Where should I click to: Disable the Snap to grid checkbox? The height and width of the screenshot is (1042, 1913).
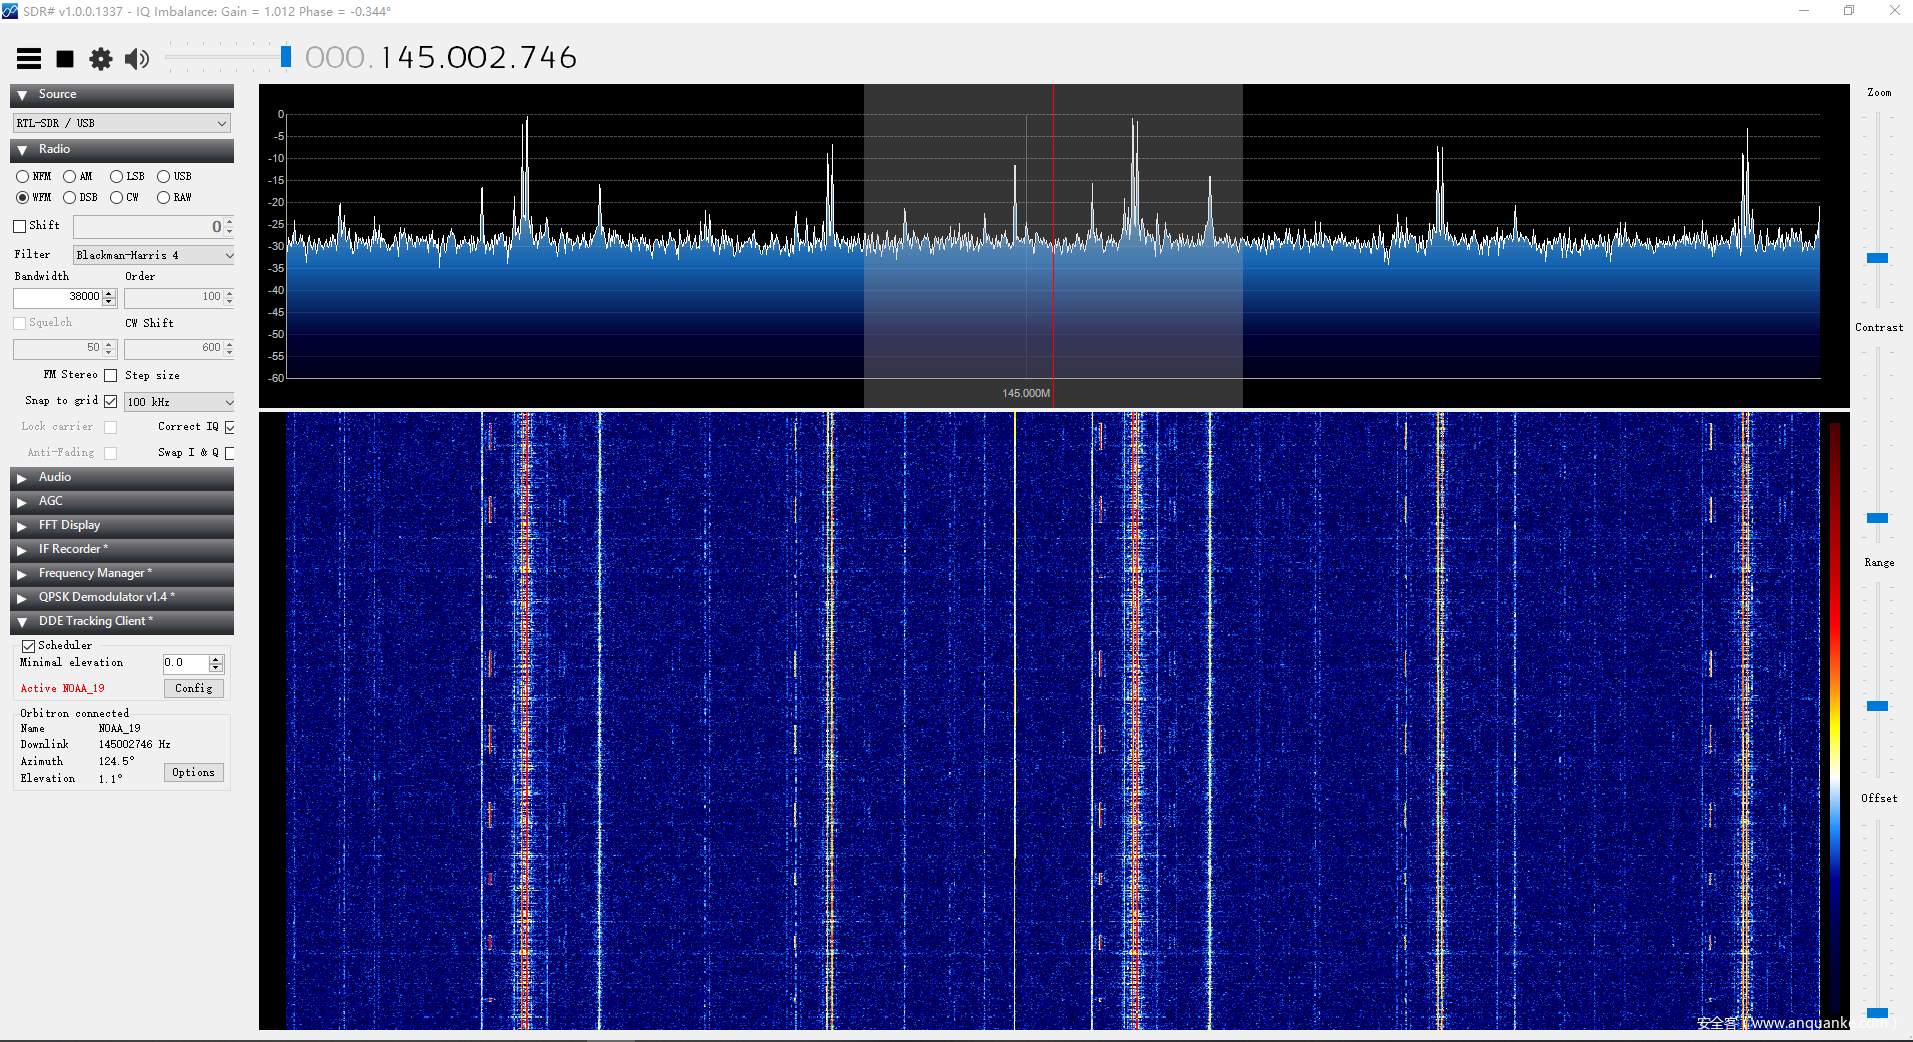111,401
